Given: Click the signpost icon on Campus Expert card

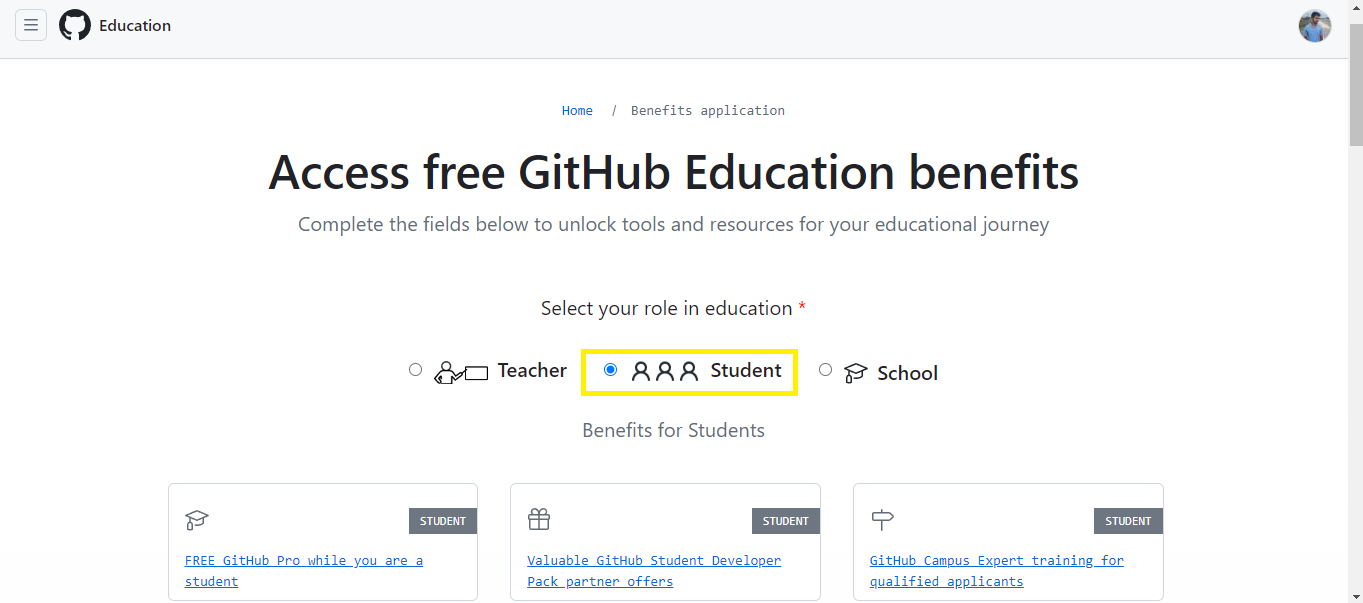Looking at the screenshot, I should point(882,519).
